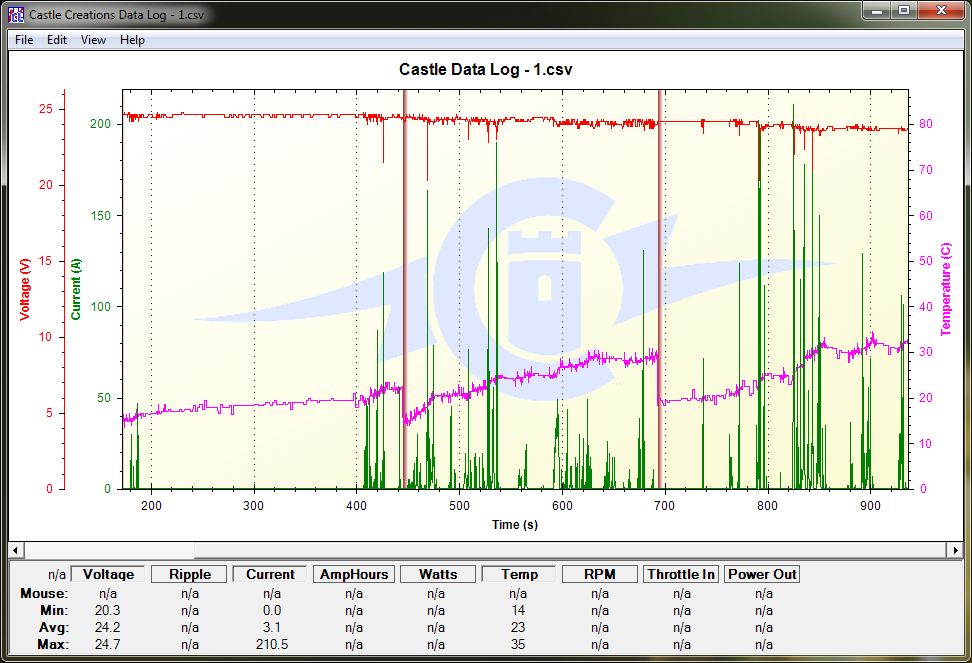Click the 'Current (A)' axis label
This screenshot has height=663, width=972.
click(x=76, y=289)
